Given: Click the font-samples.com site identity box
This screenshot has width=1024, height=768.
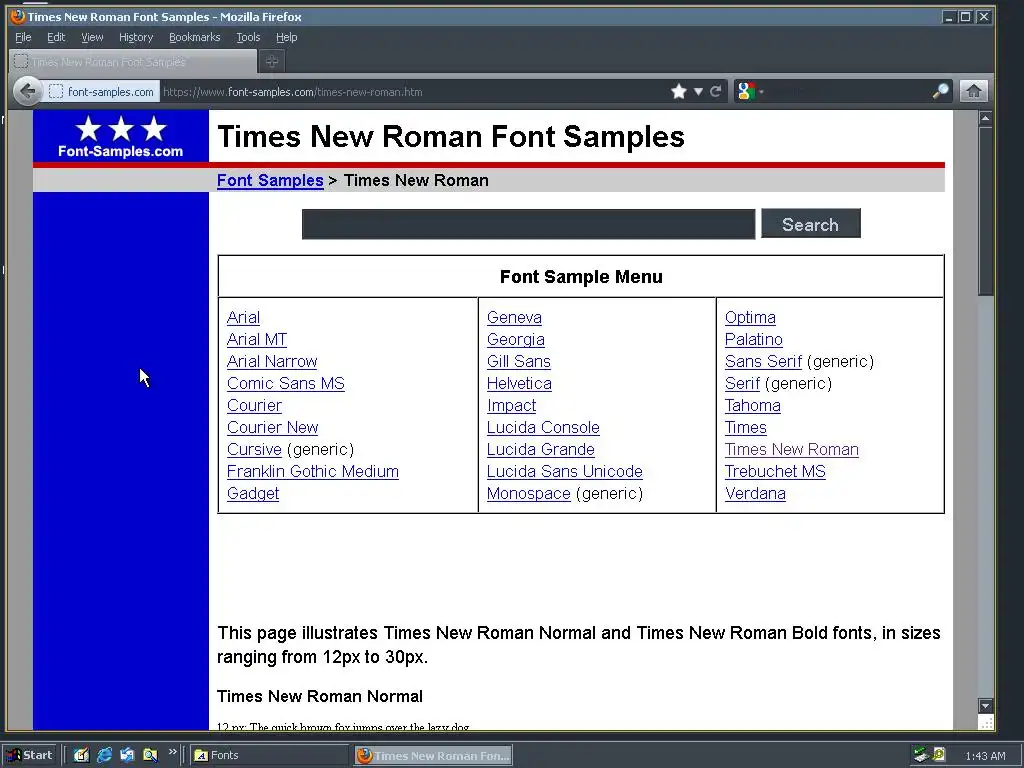Looking at the screenshot, I should (103, 92).
